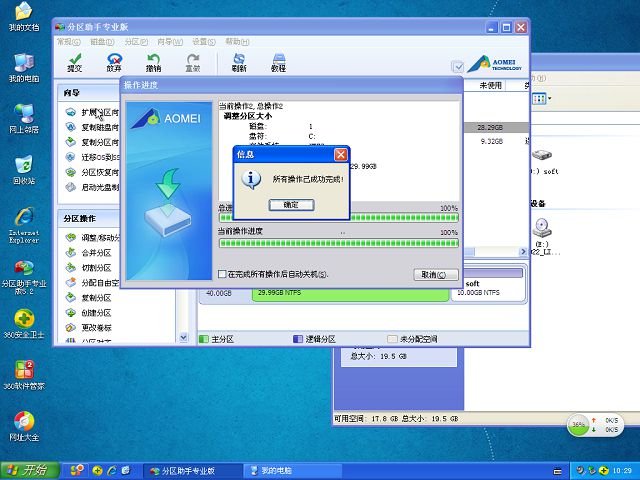This screenshot has width=640, height=480.
Task: Select the 迁移OS到SSD wizard icon
Action: (71, 157)
